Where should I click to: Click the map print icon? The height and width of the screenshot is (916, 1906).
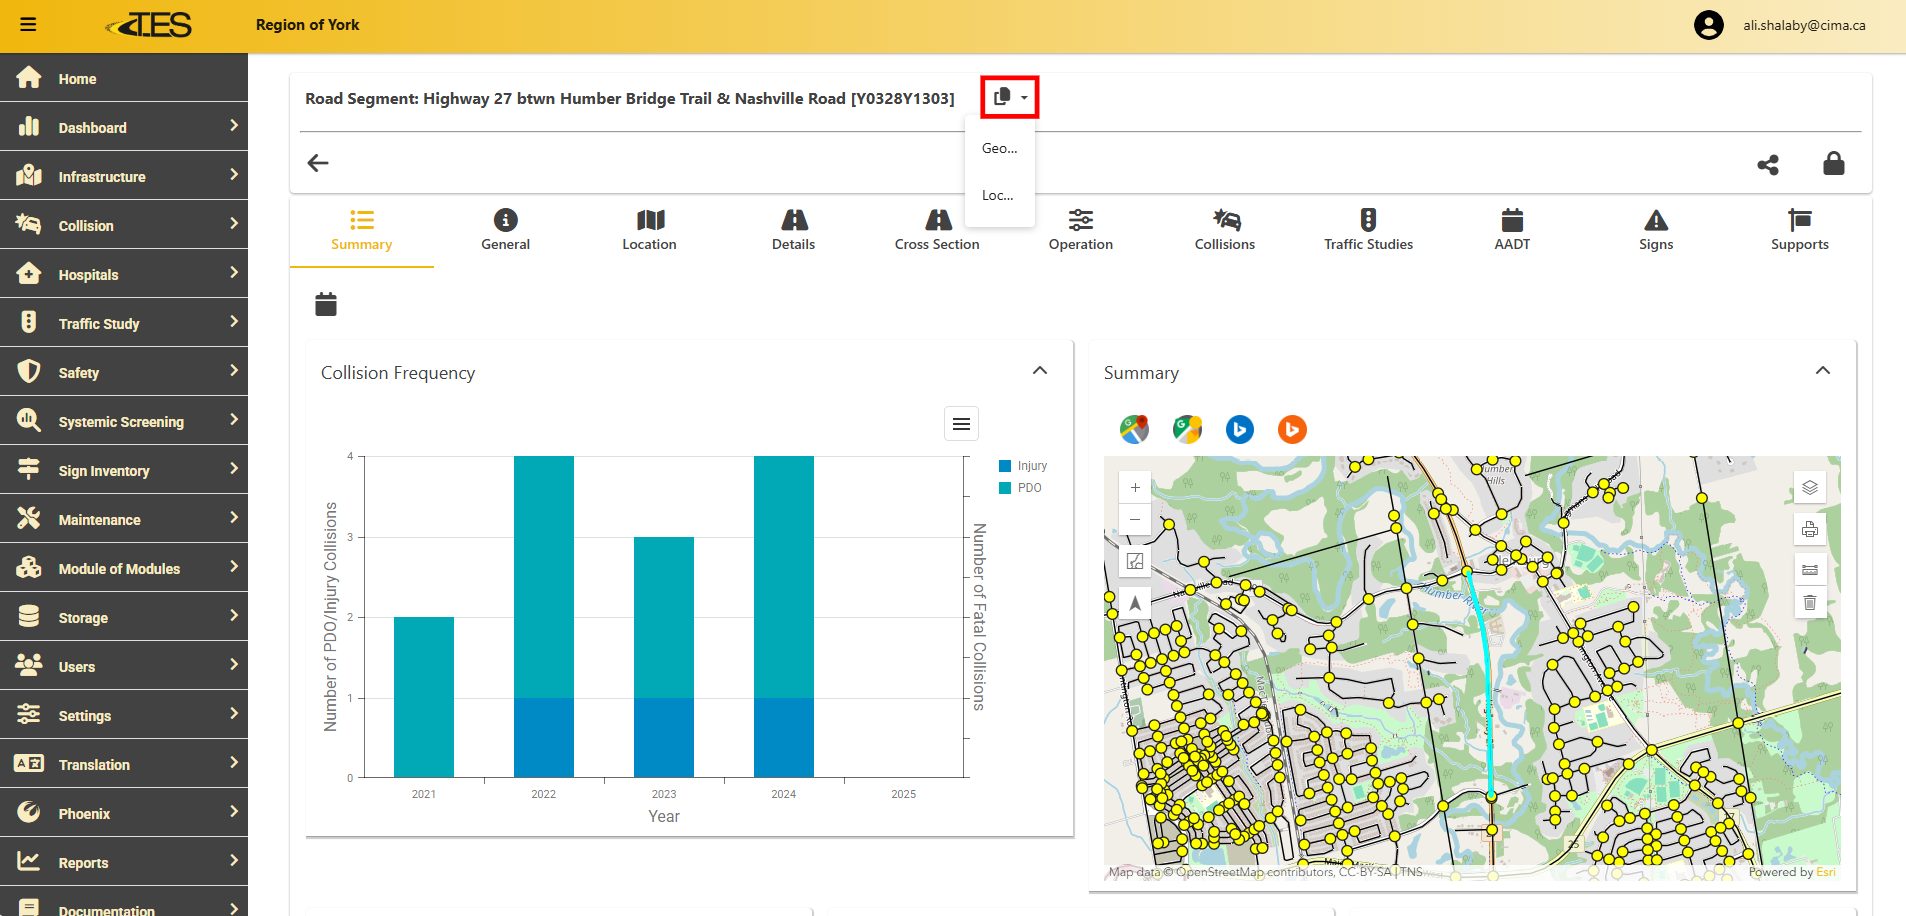click(x=1809, y=530)
